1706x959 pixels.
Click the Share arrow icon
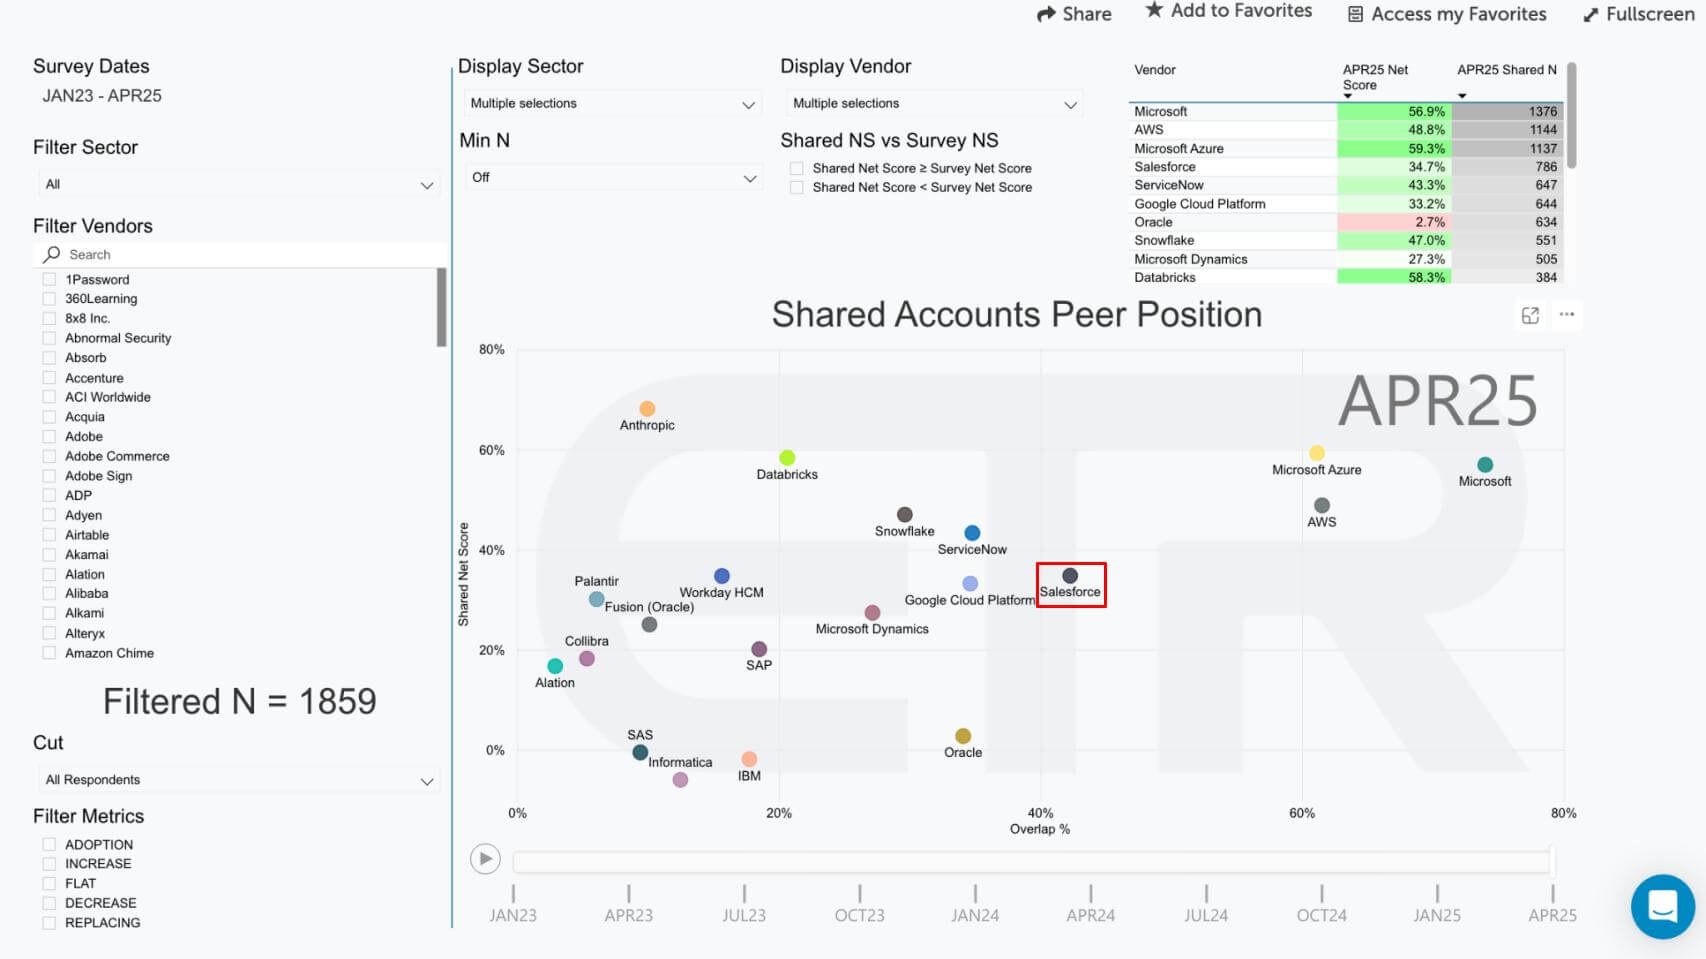1044,14
